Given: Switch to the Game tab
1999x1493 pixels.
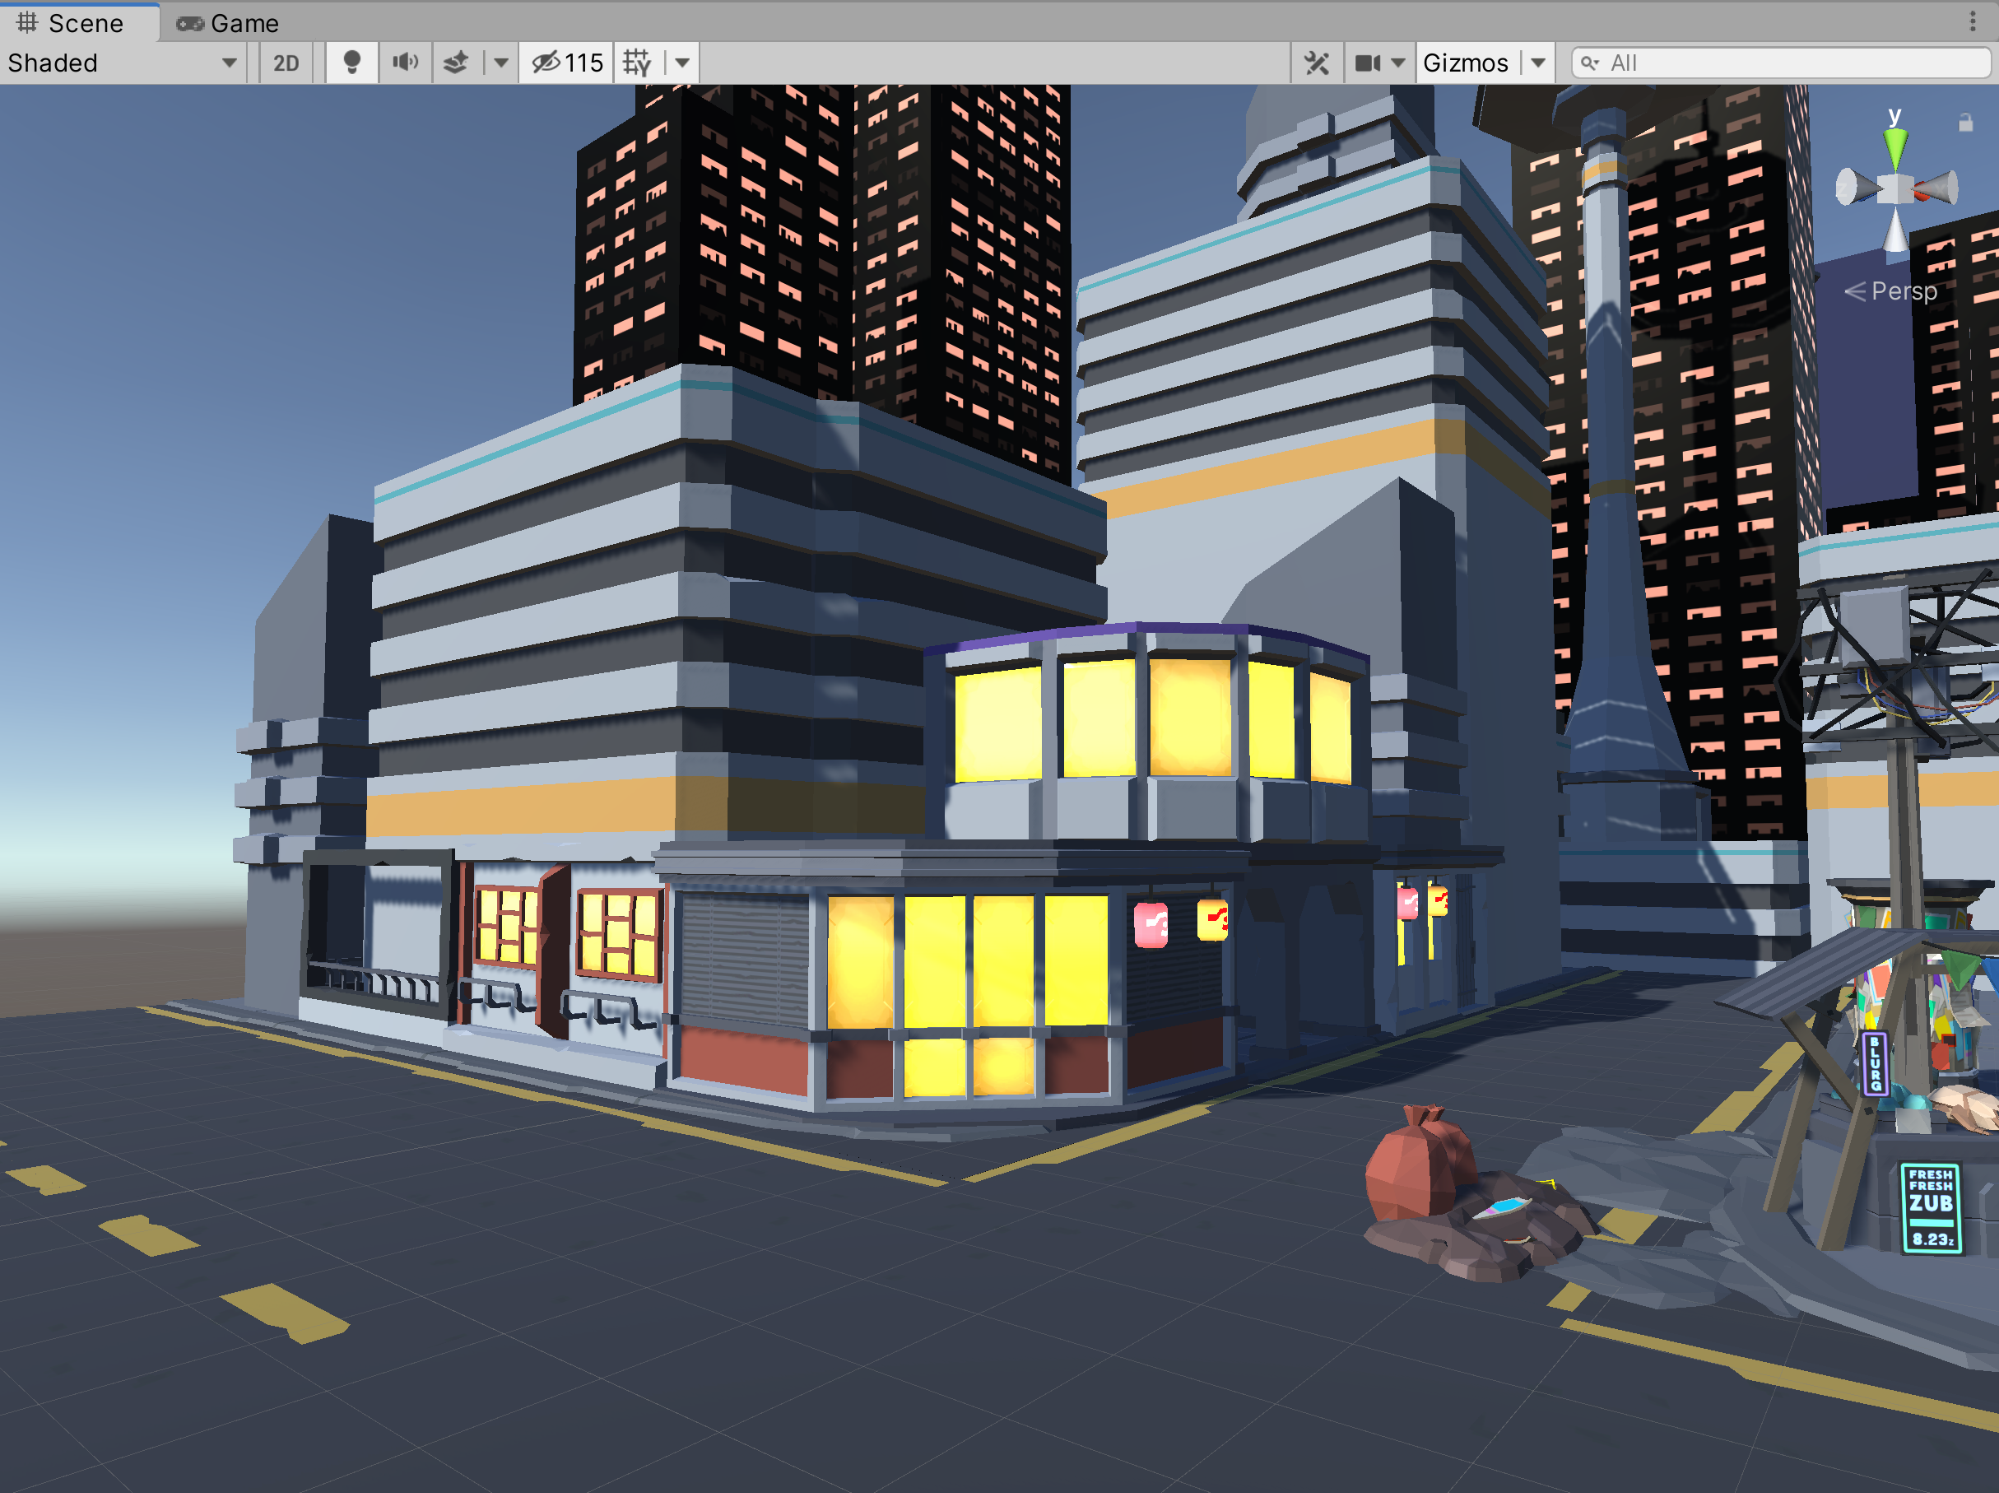Looking at the screenshot, I should (228, 23).
